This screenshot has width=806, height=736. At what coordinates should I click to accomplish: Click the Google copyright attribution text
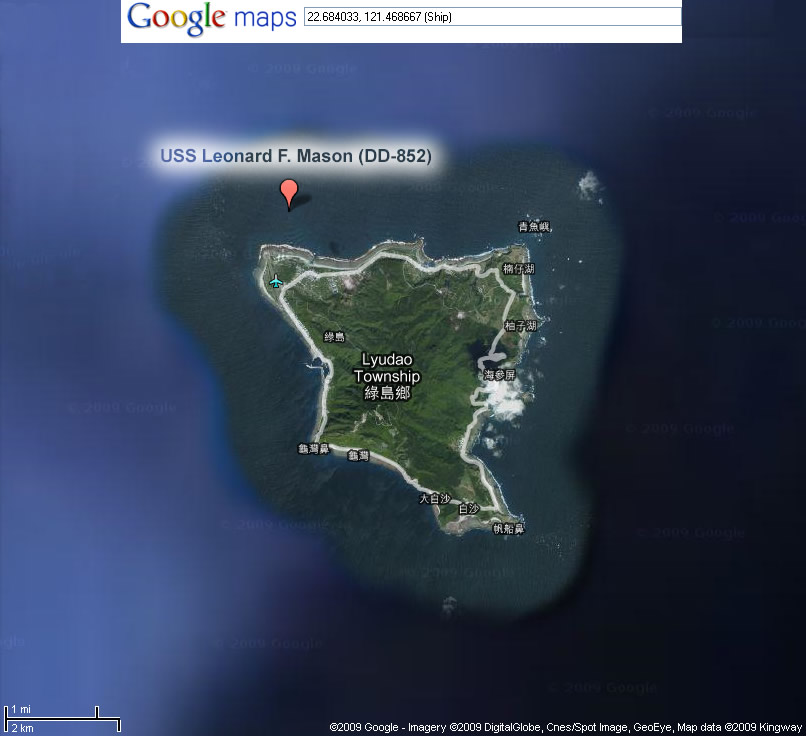click(x=565, y=727)
